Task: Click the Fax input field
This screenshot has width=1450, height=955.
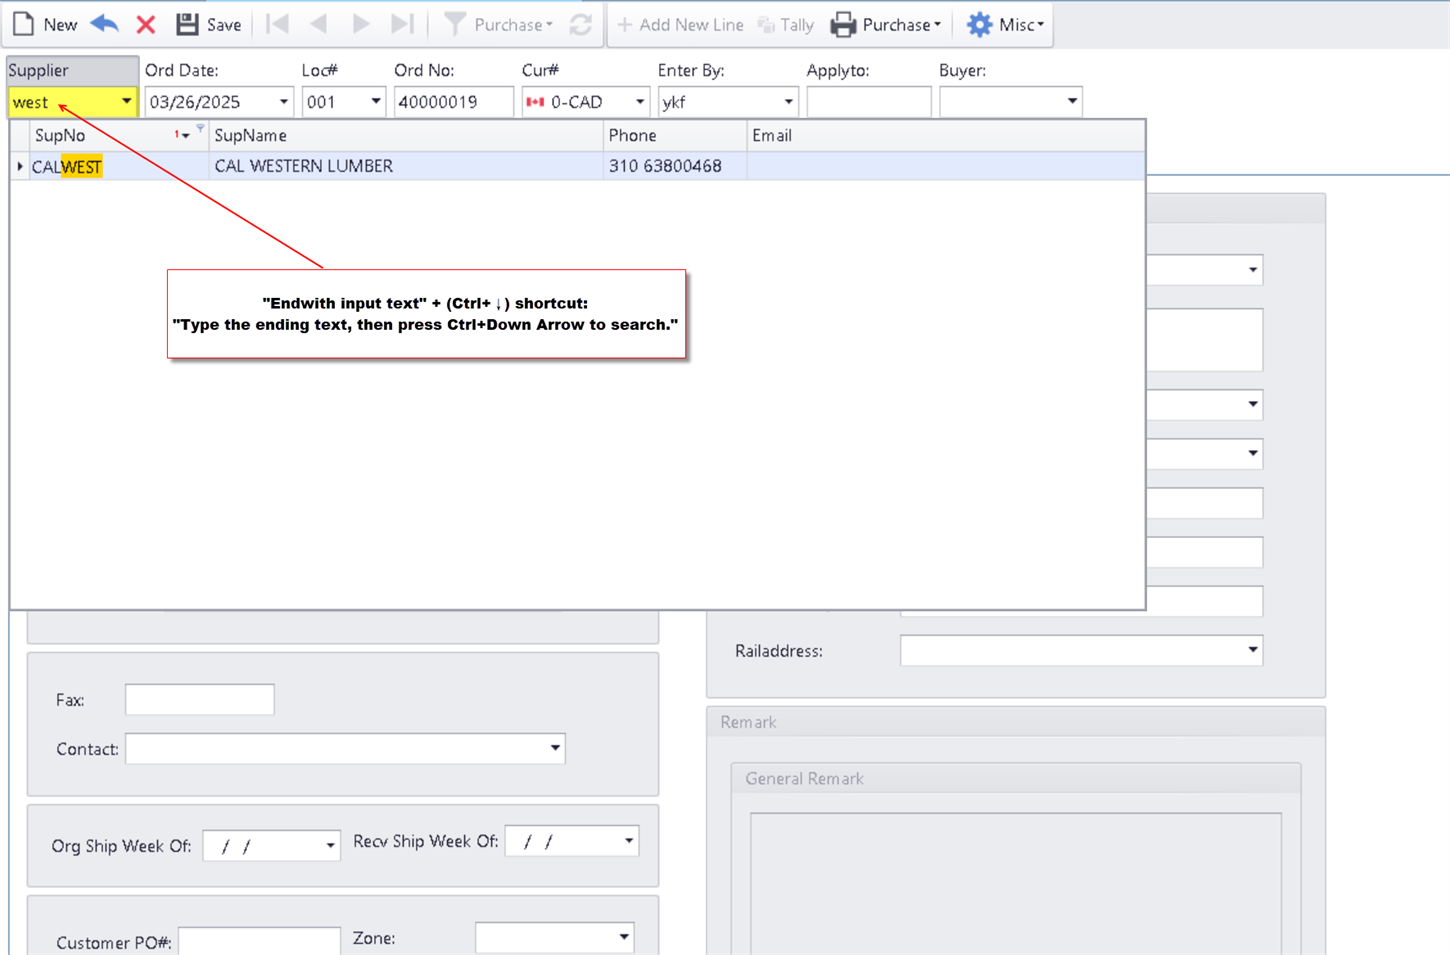Action: 199,700
